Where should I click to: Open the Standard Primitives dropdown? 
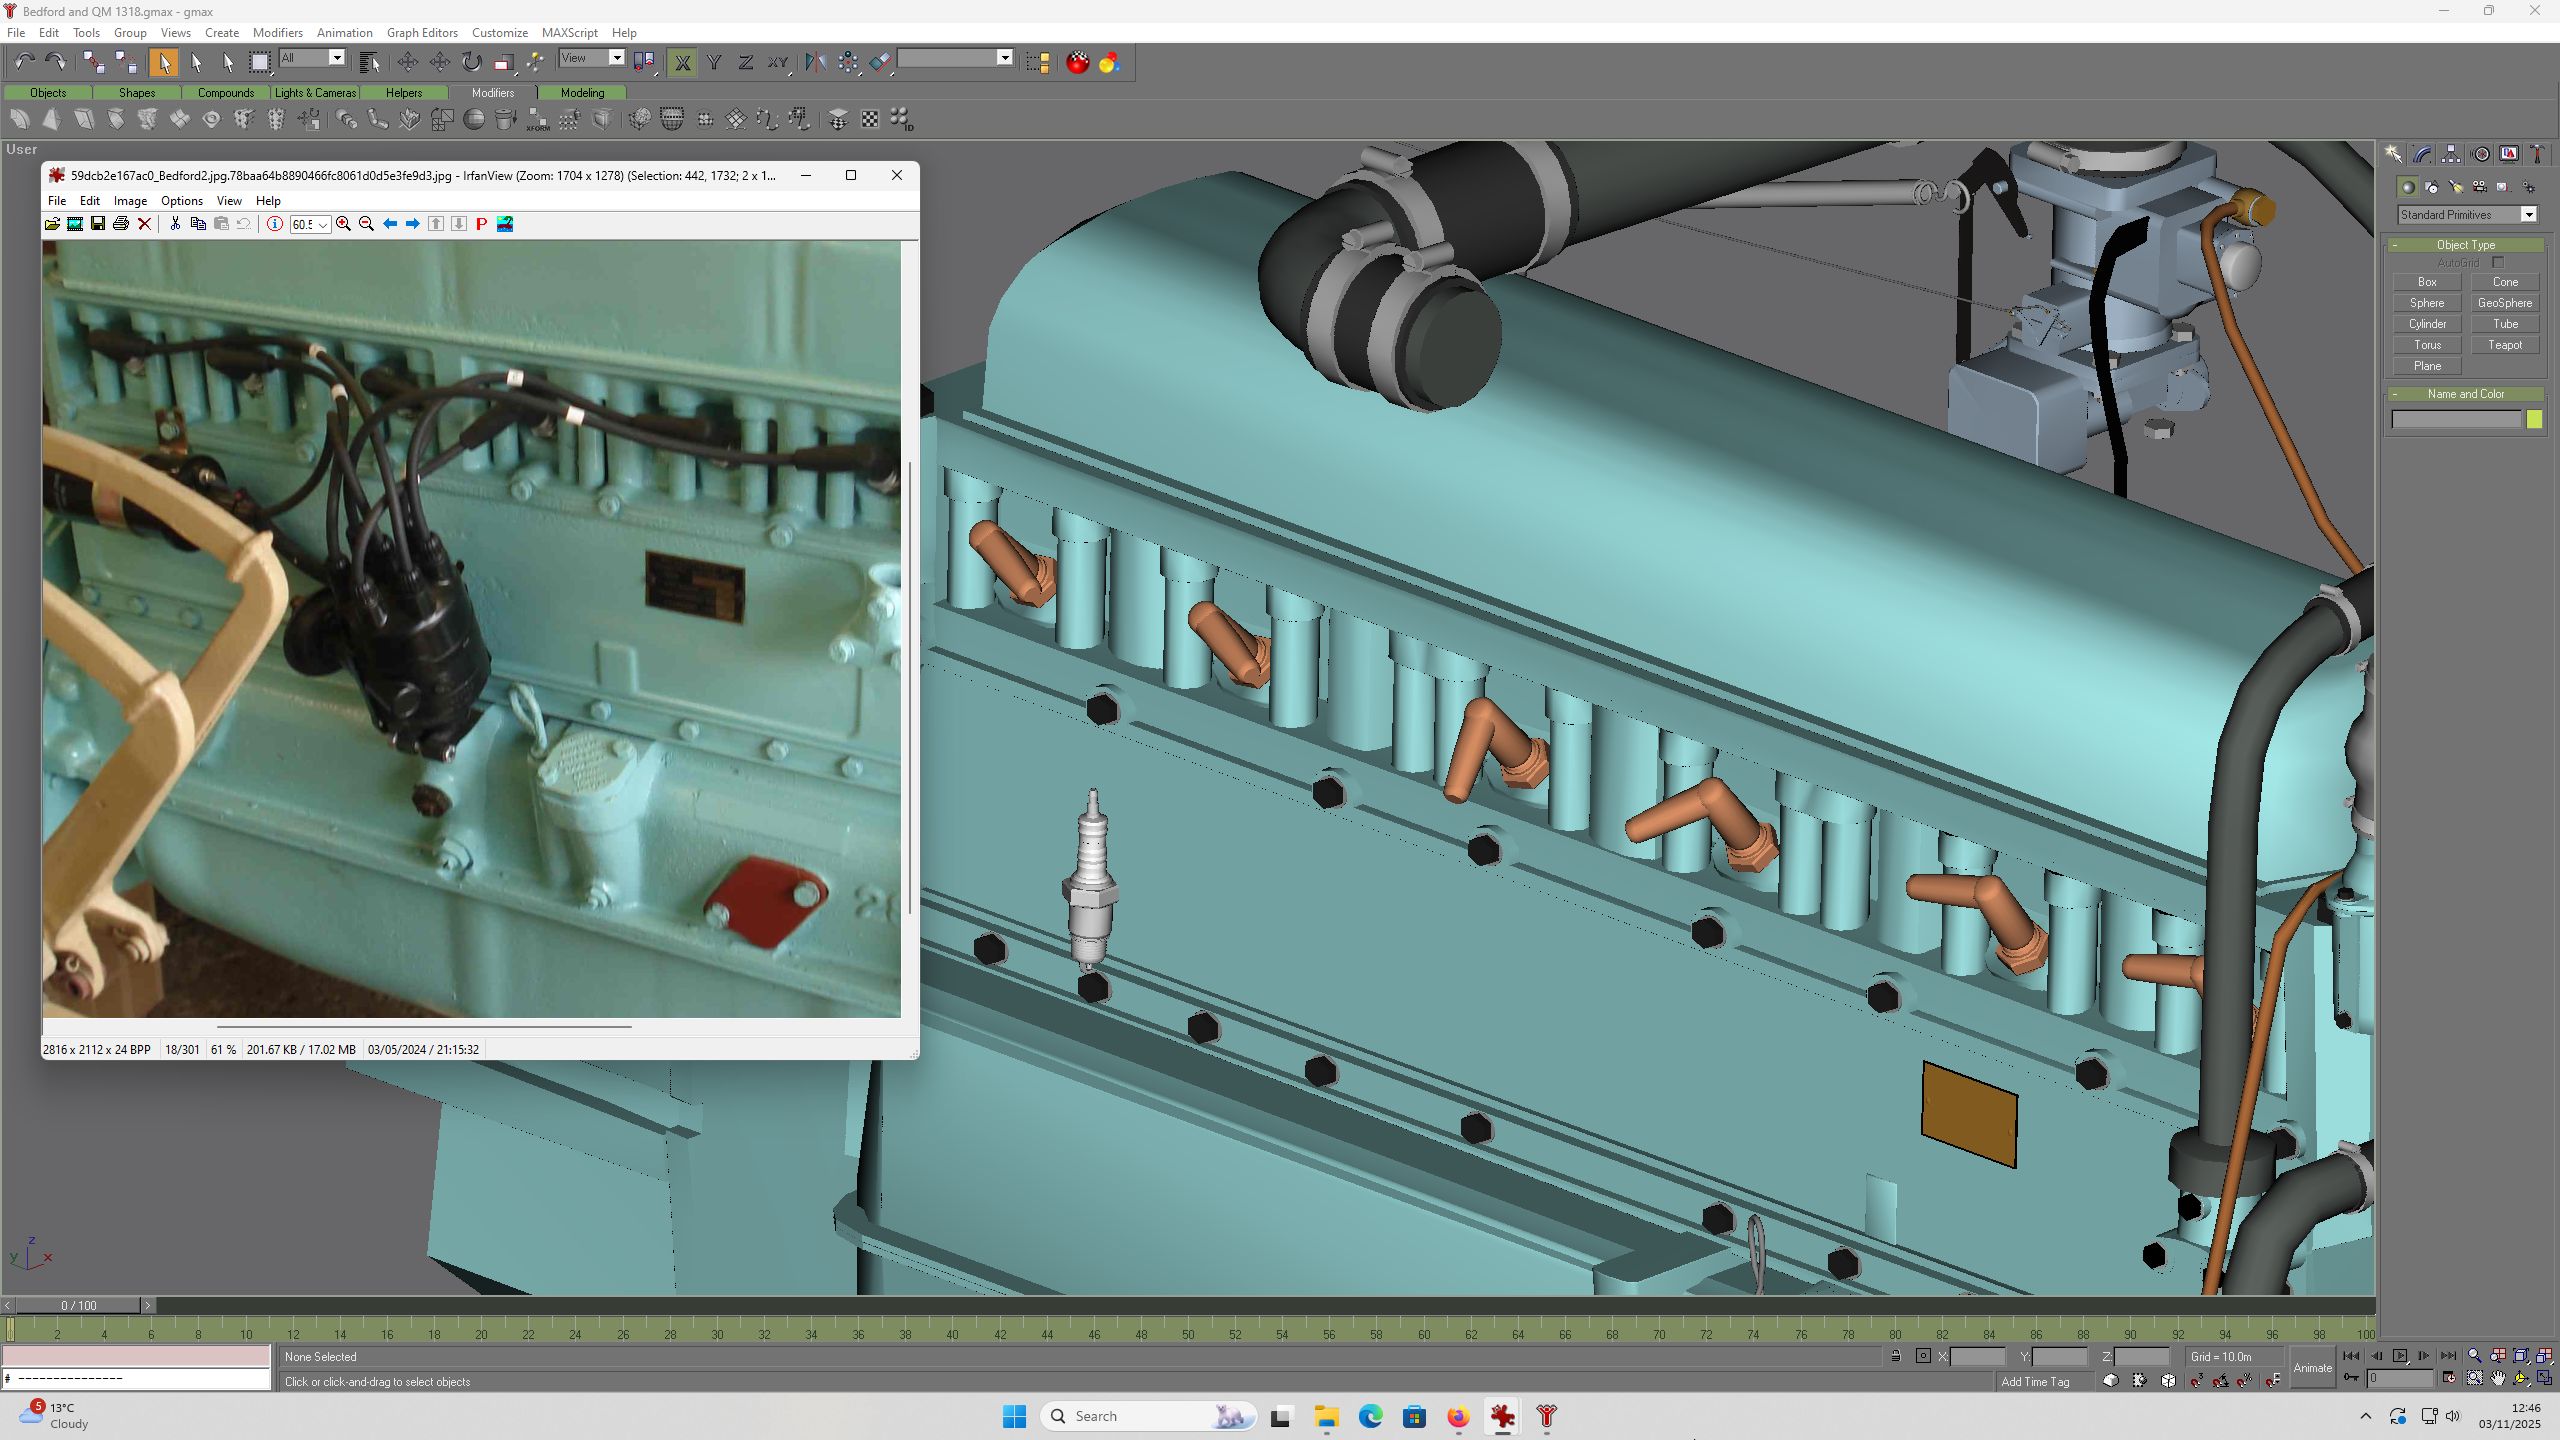pos(2467,214)
